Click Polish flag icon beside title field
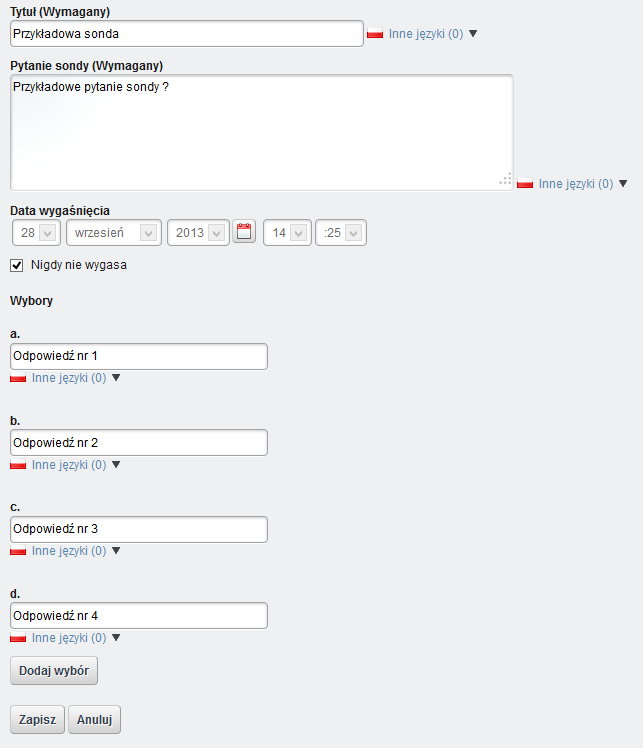Image resolution: width=643 pixels, height=748 pixels. pyautogui.click(x=375, y=33)
